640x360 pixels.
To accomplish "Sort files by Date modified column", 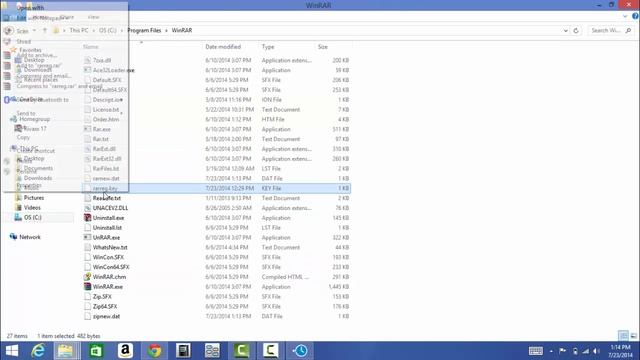I will click(223, 47).
